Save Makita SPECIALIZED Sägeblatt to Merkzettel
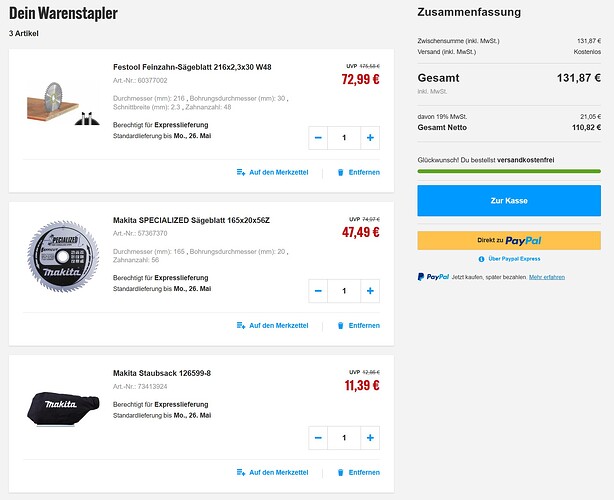 point(273,325)
